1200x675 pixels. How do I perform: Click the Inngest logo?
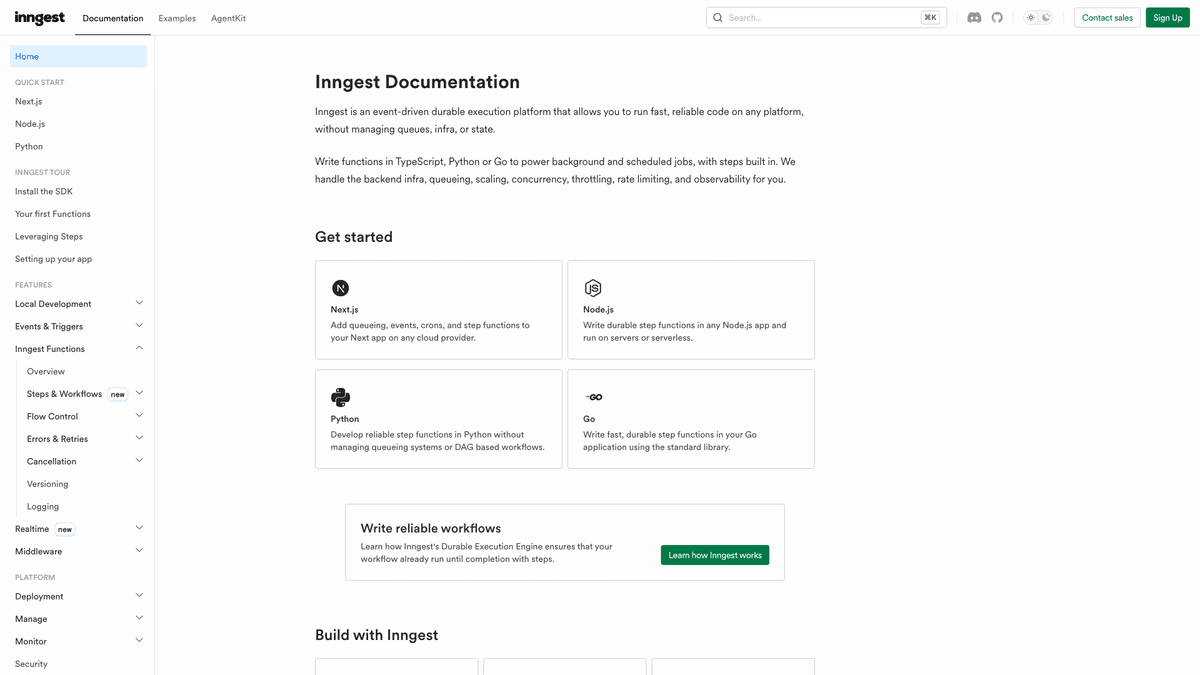(x=40, y=18)
